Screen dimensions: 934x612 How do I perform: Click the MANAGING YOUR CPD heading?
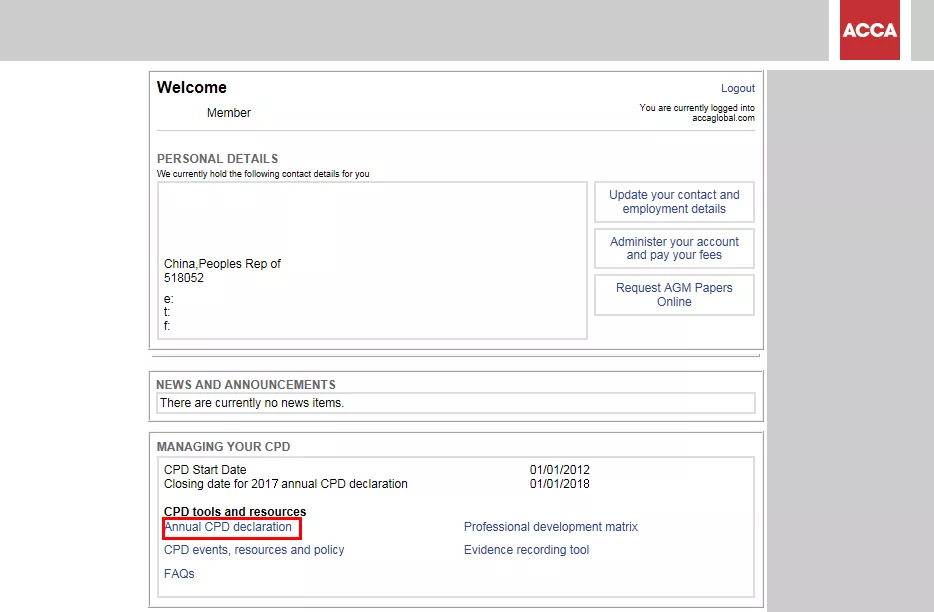click(x=223, y=447)
